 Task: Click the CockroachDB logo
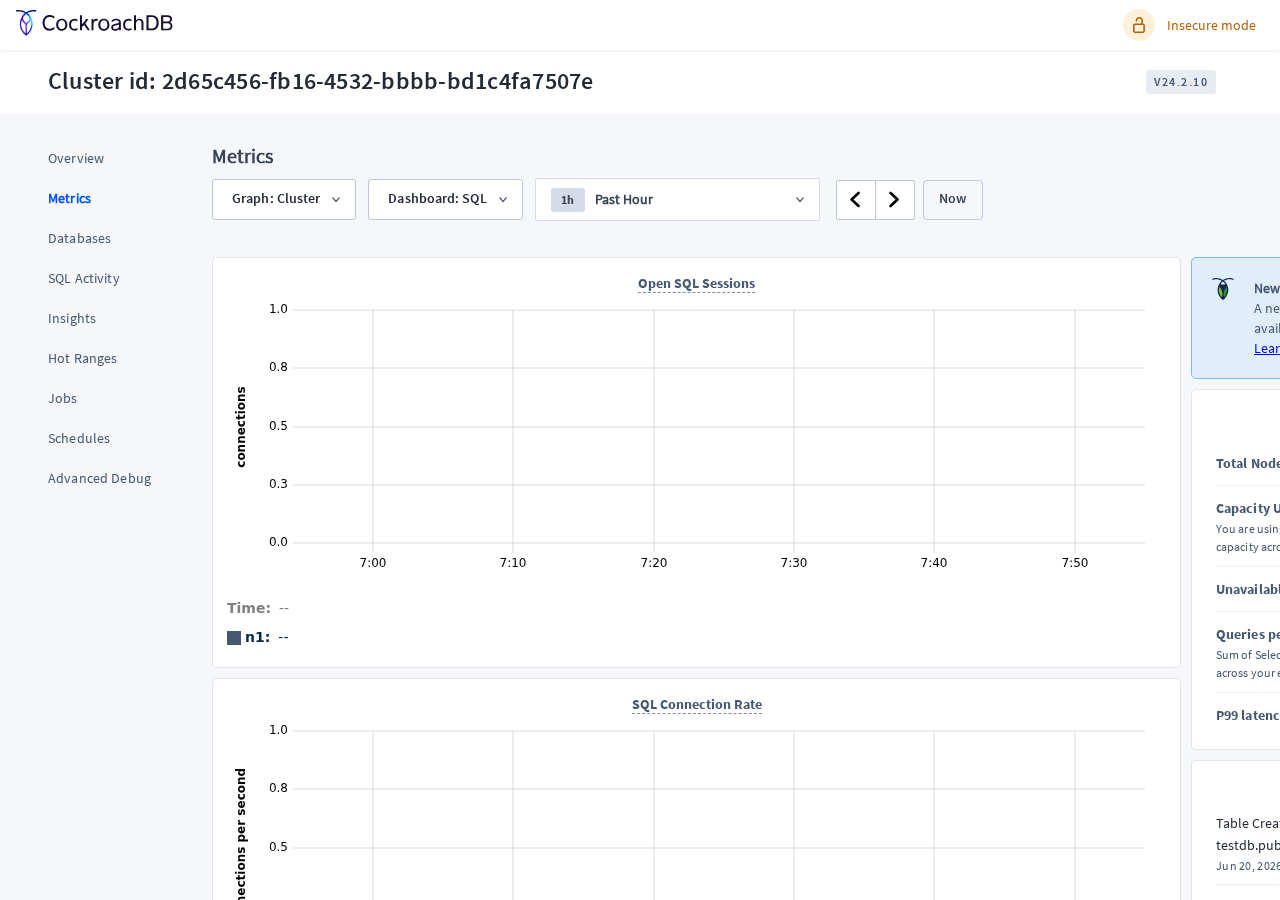pyautogui.click(x=94, y=23)
